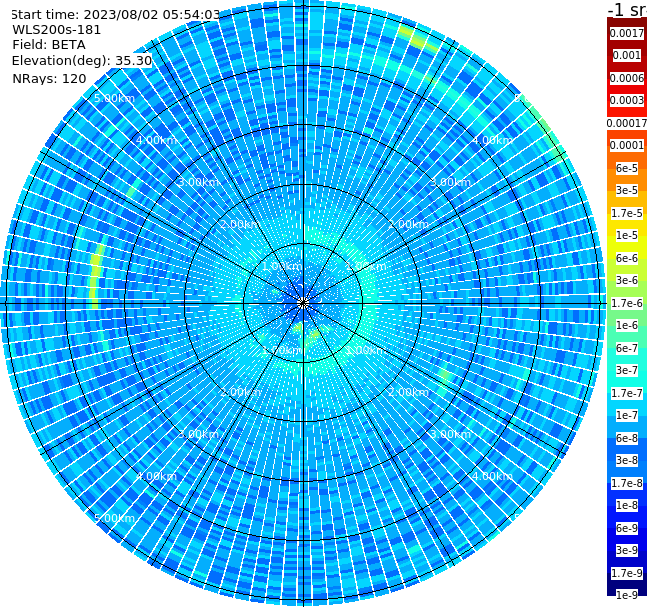Click the 1.7e-5 colorbar tick label
647x607 pixels.
pyautogui.click(x=627, y=213)
